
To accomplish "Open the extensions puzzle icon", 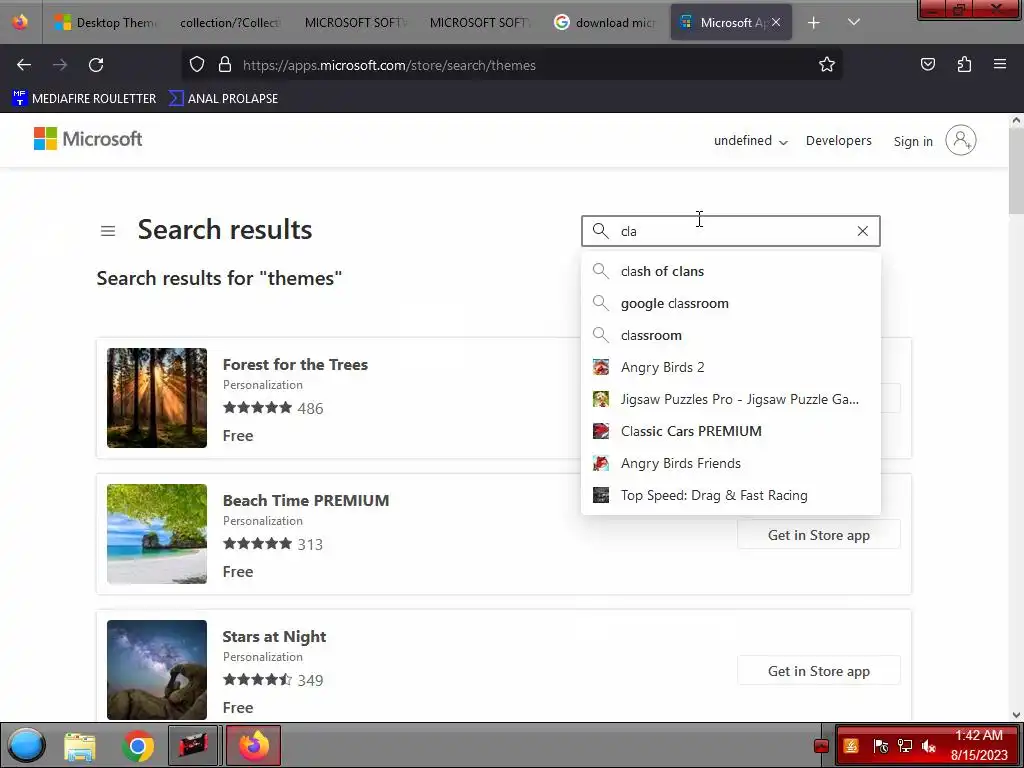I will pos(964,65).
